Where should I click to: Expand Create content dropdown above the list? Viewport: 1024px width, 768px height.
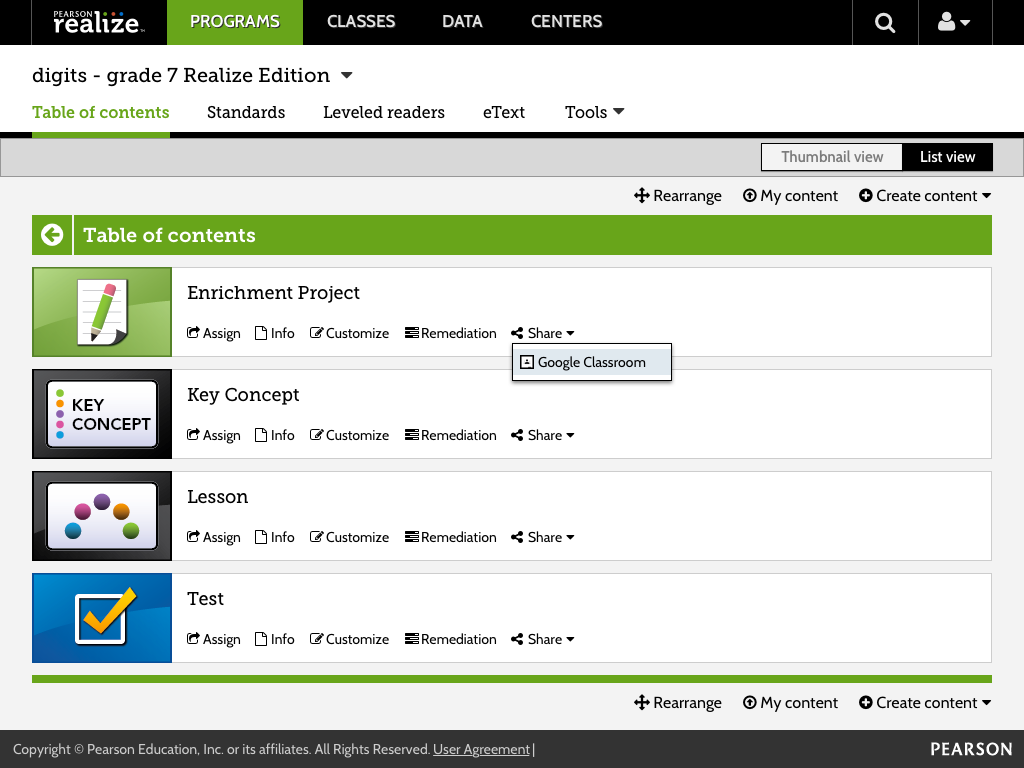click(925, 196)
